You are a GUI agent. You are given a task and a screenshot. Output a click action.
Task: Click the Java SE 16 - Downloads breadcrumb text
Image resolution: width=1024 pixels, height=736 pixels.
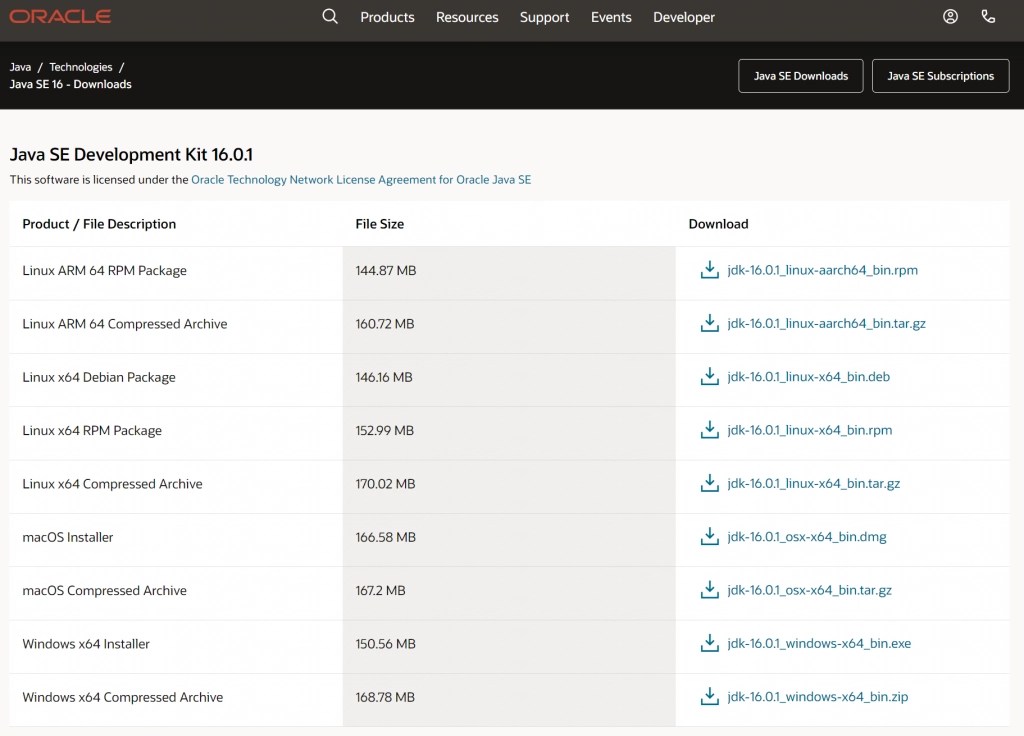pyautogui.click(x=71, y=84)
